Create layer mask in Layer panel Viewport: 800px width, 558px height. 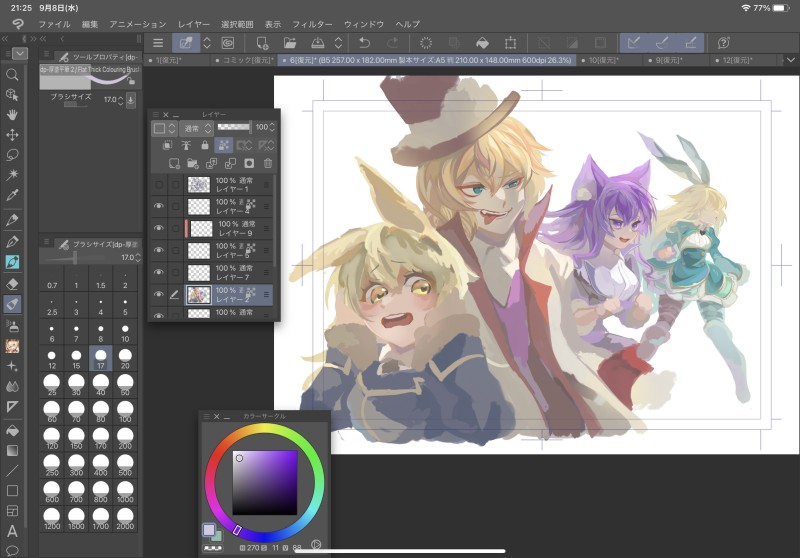click(x=249, y=163)
